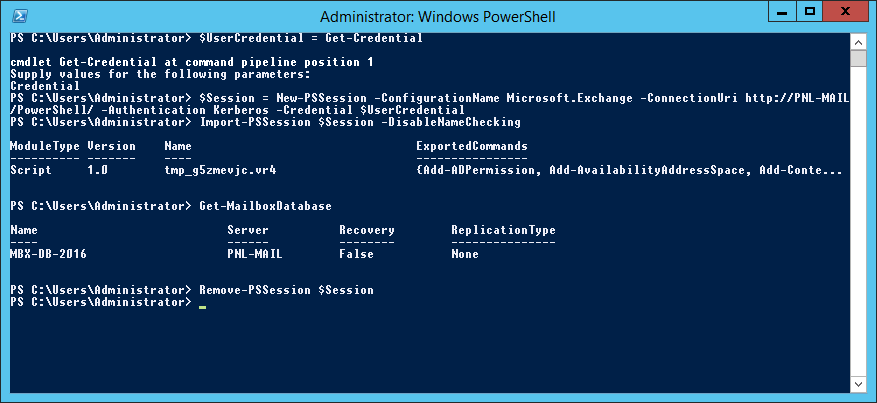
Task: Click the Remove-PSSession $Session command line
Action: [286, 290]
